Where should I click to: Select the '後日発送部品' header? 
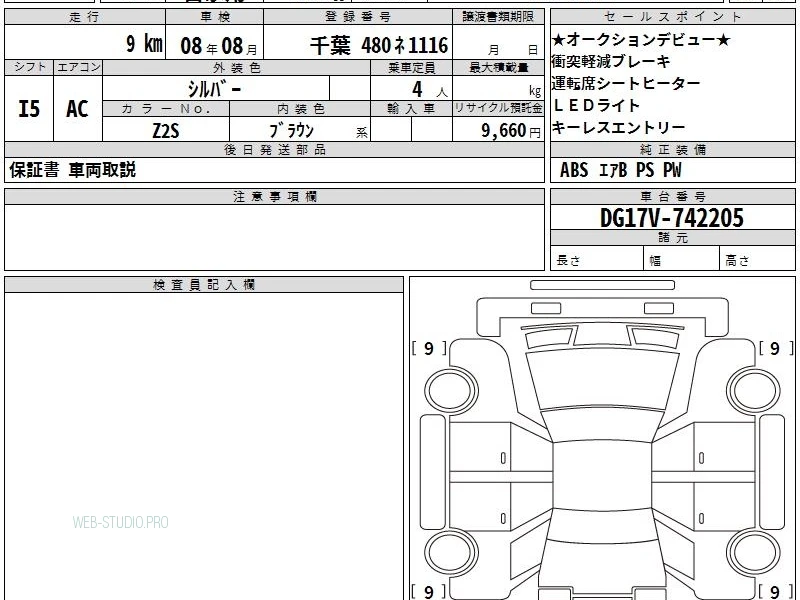pyautogui.click(x=274, y=149)
